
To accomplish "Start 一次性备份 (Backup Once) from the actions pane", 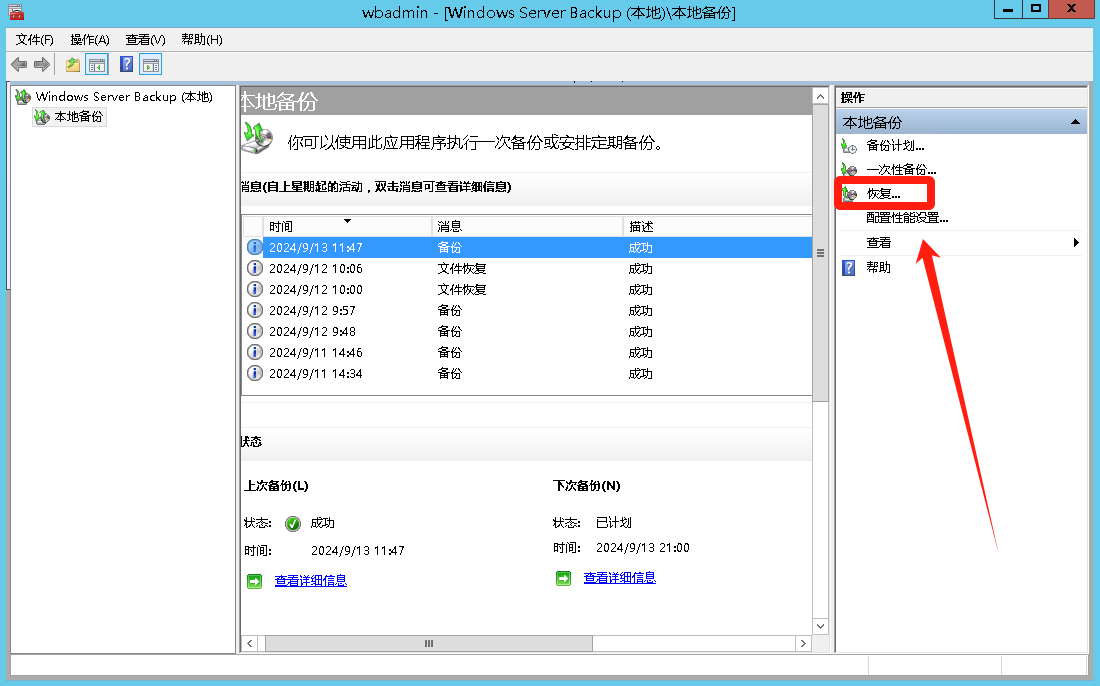I will coord(900,170).
